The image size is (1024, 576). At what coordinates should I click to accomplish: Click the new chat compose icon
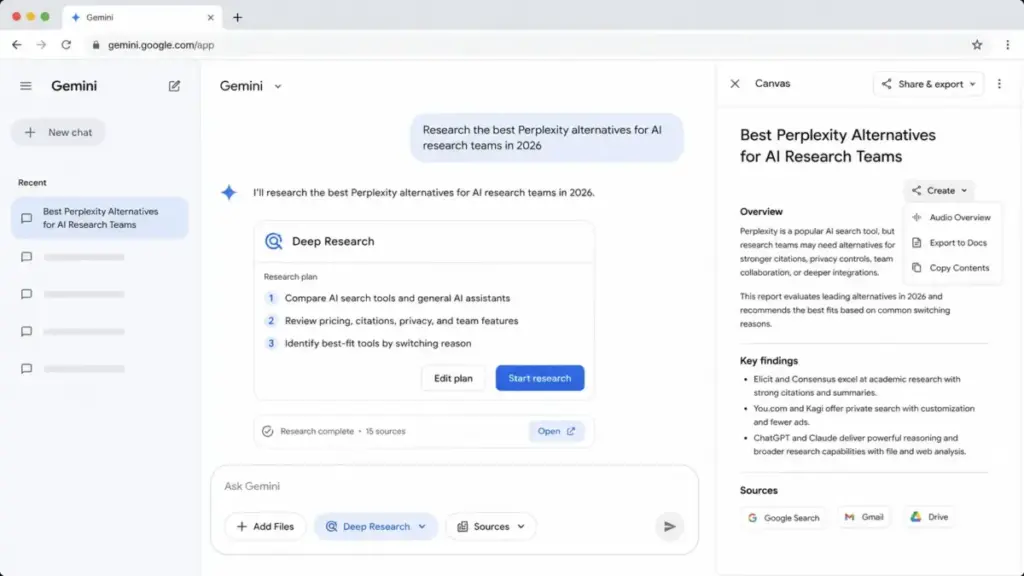point(174,86)
